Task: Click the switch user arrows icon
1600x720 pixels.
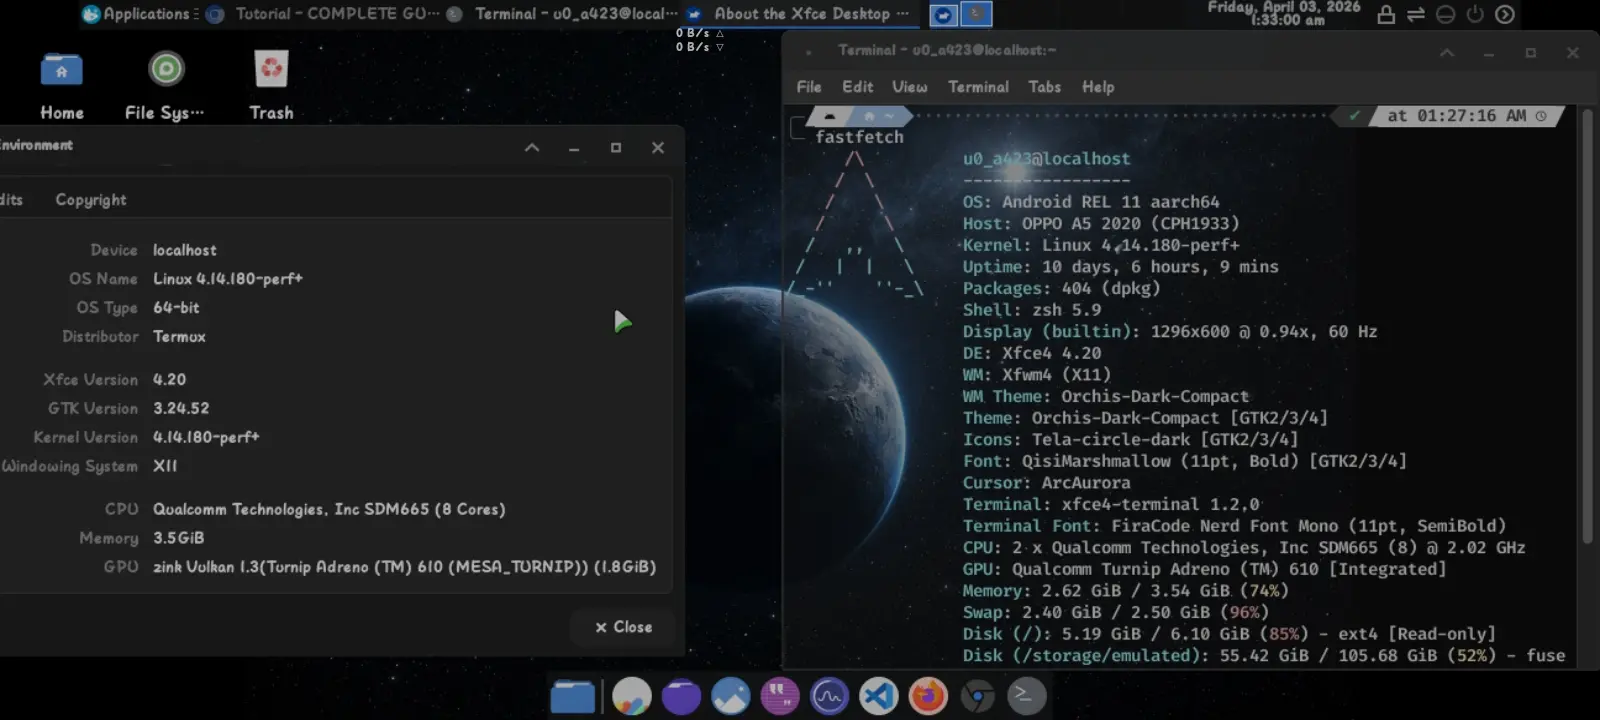Action: point(1415,14)
